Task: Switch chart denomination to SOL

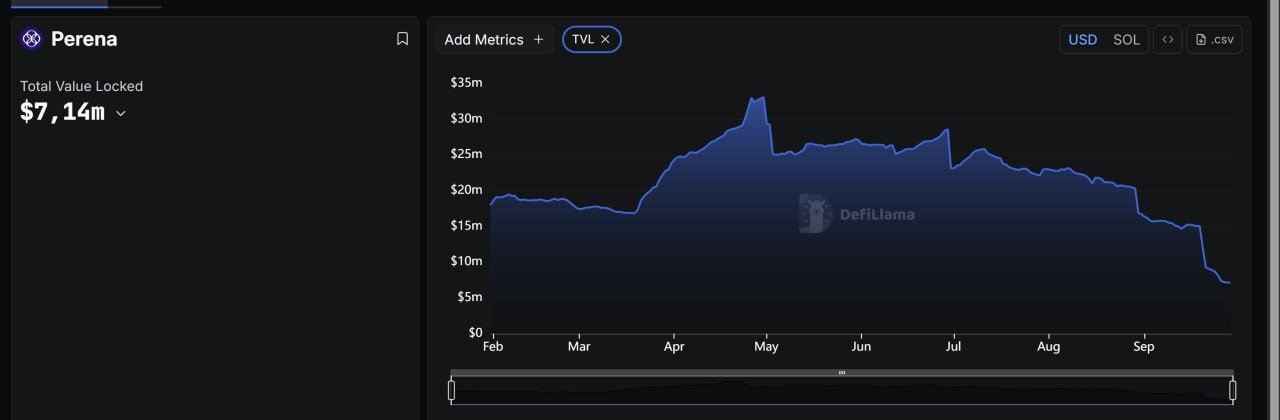Action: tap(1126, 40)
